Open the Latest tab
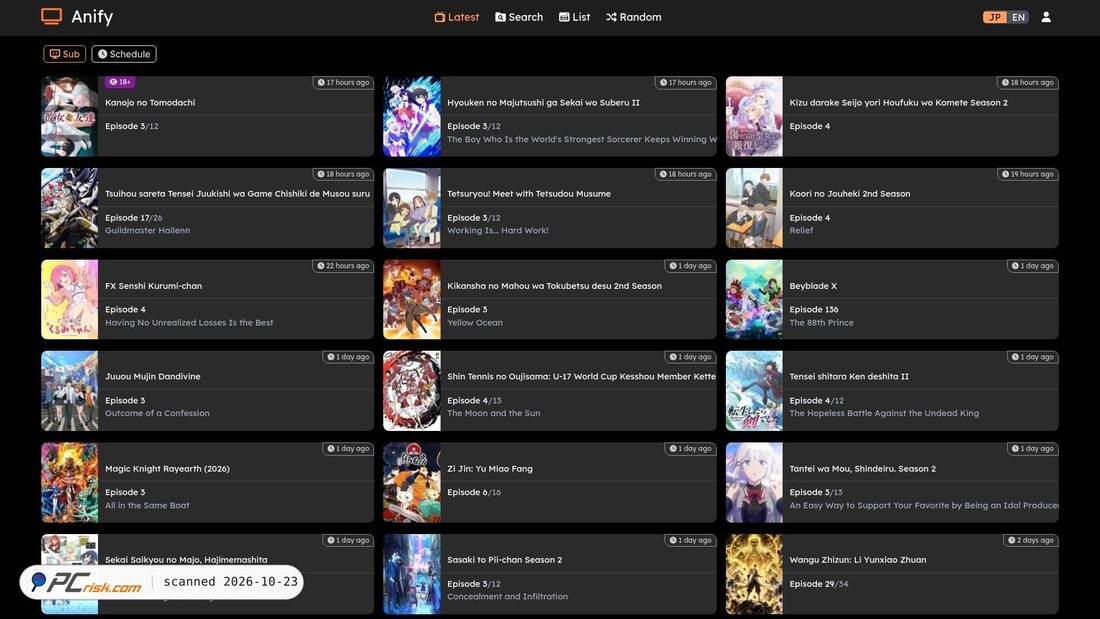 coord(457,17)
